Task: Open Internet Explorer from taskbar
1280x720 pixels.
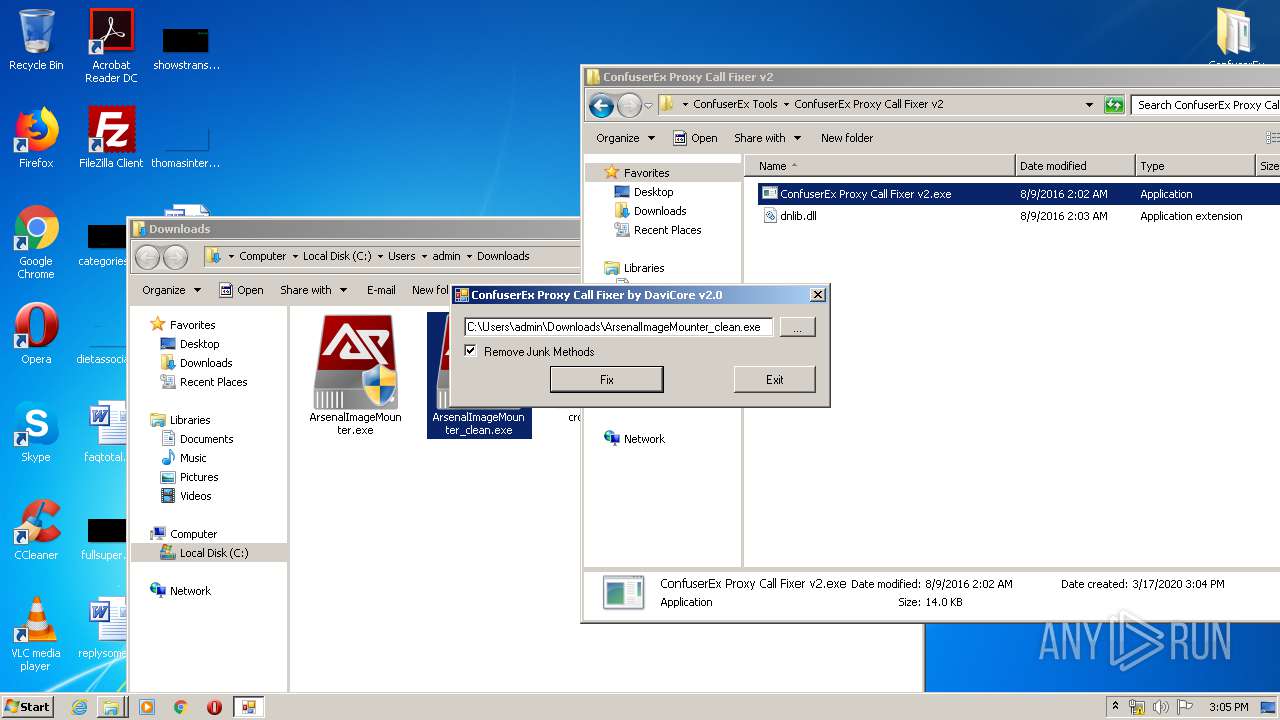Action: tap(79, 707)
